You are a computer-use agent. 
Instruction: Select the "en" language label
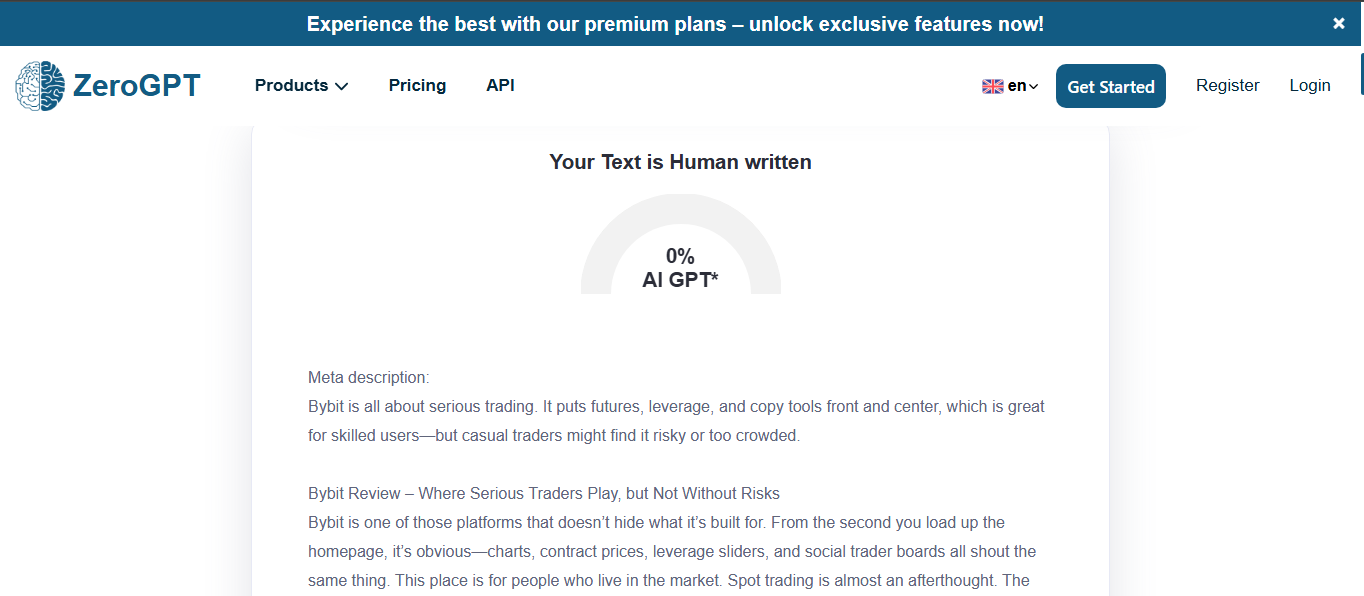pos(1016,86)
